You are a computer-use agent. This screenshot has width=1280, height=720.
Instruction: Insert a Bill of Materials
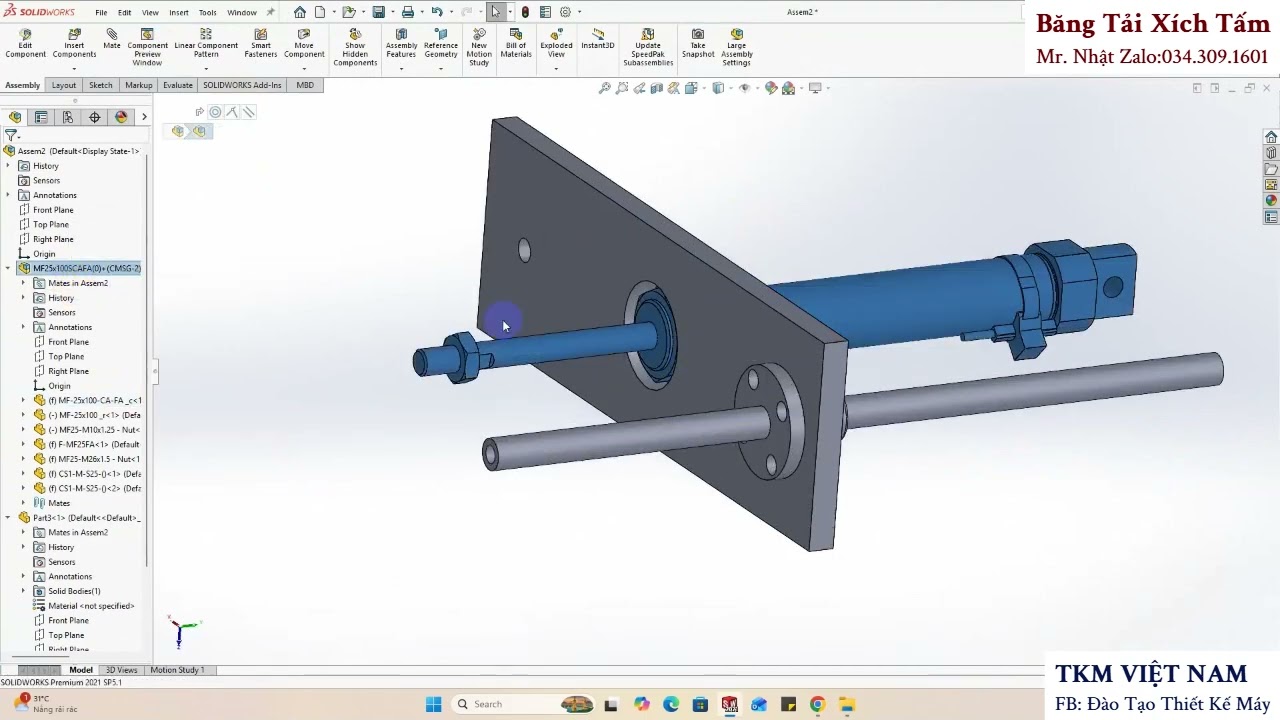coord(516,44)
